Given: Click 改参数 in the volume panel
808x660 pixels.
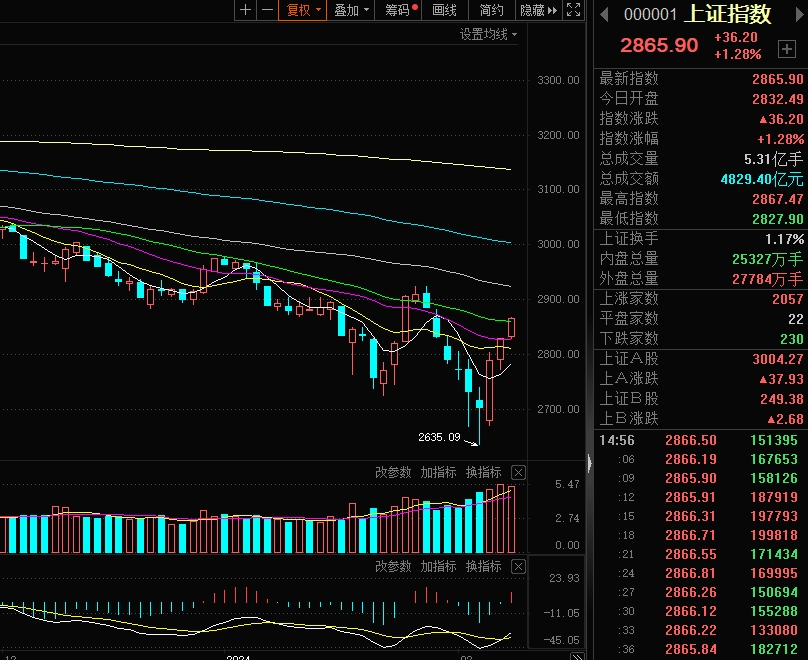Looking at the screenshot, I should (x=393, y=472).
